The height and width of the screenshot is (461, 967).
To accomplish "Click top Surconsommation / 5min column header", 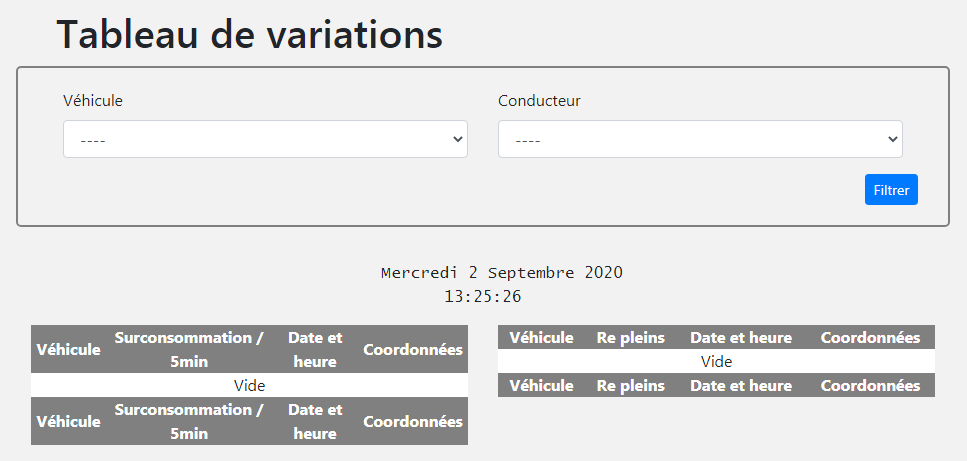I will 189,349.
